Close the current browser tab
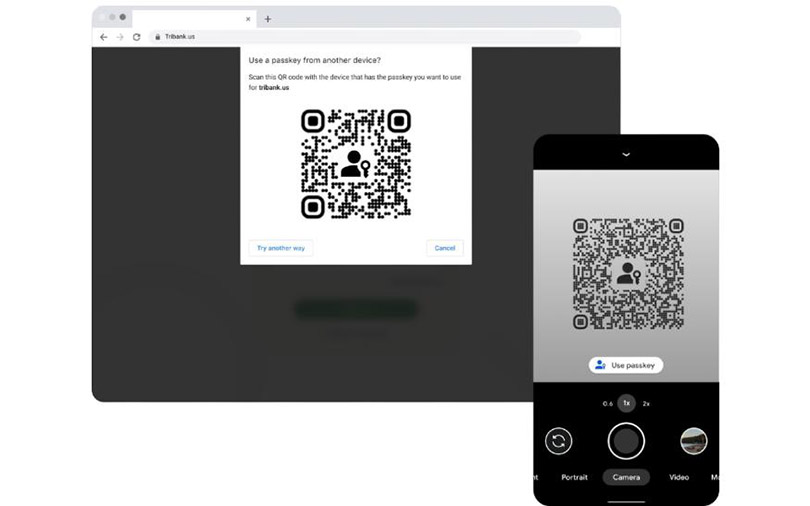810x506 pixels. tap(248, 19)
